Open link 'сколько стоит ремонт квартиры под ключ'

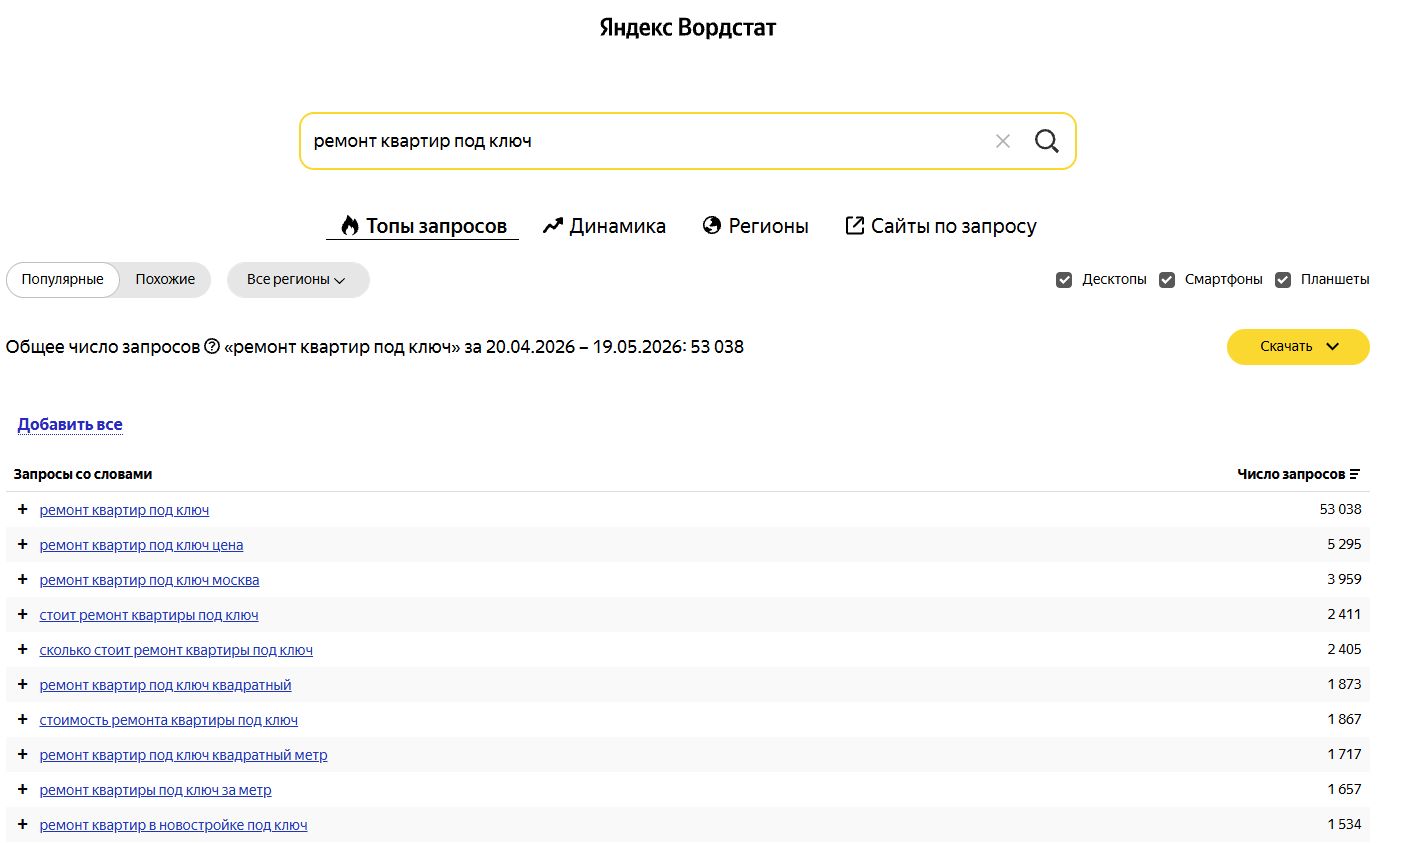pyautogui.click(x=176, y=650)
